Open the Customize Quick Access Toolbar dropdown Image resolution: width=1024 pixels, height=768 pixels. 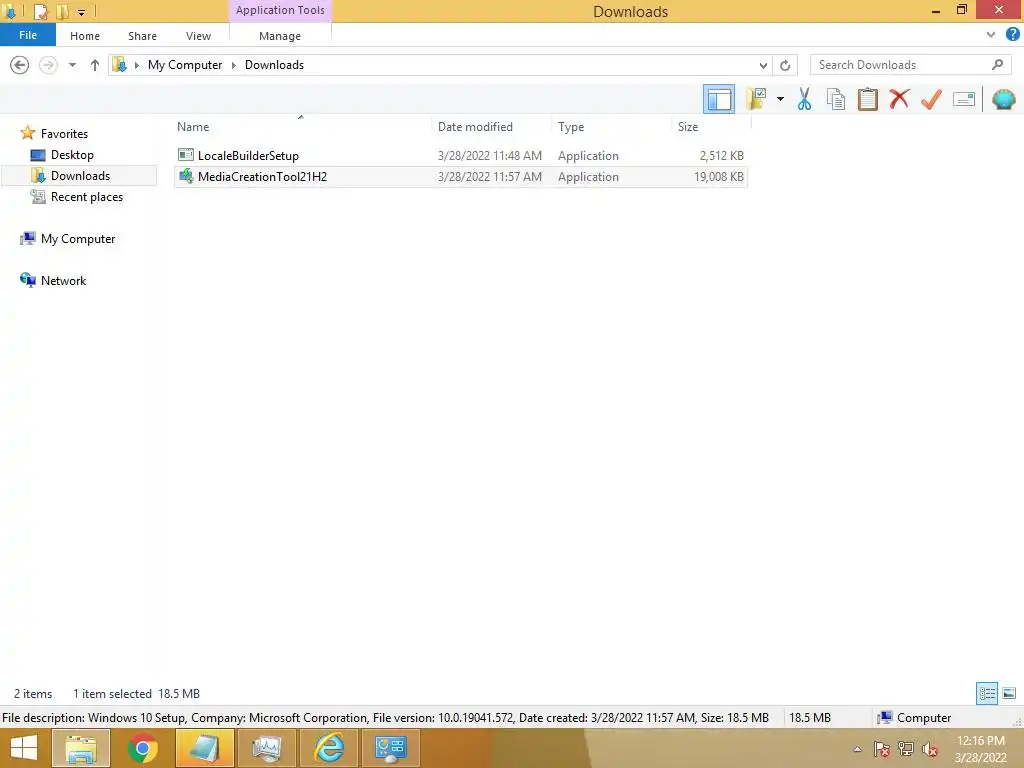[82, 12]
